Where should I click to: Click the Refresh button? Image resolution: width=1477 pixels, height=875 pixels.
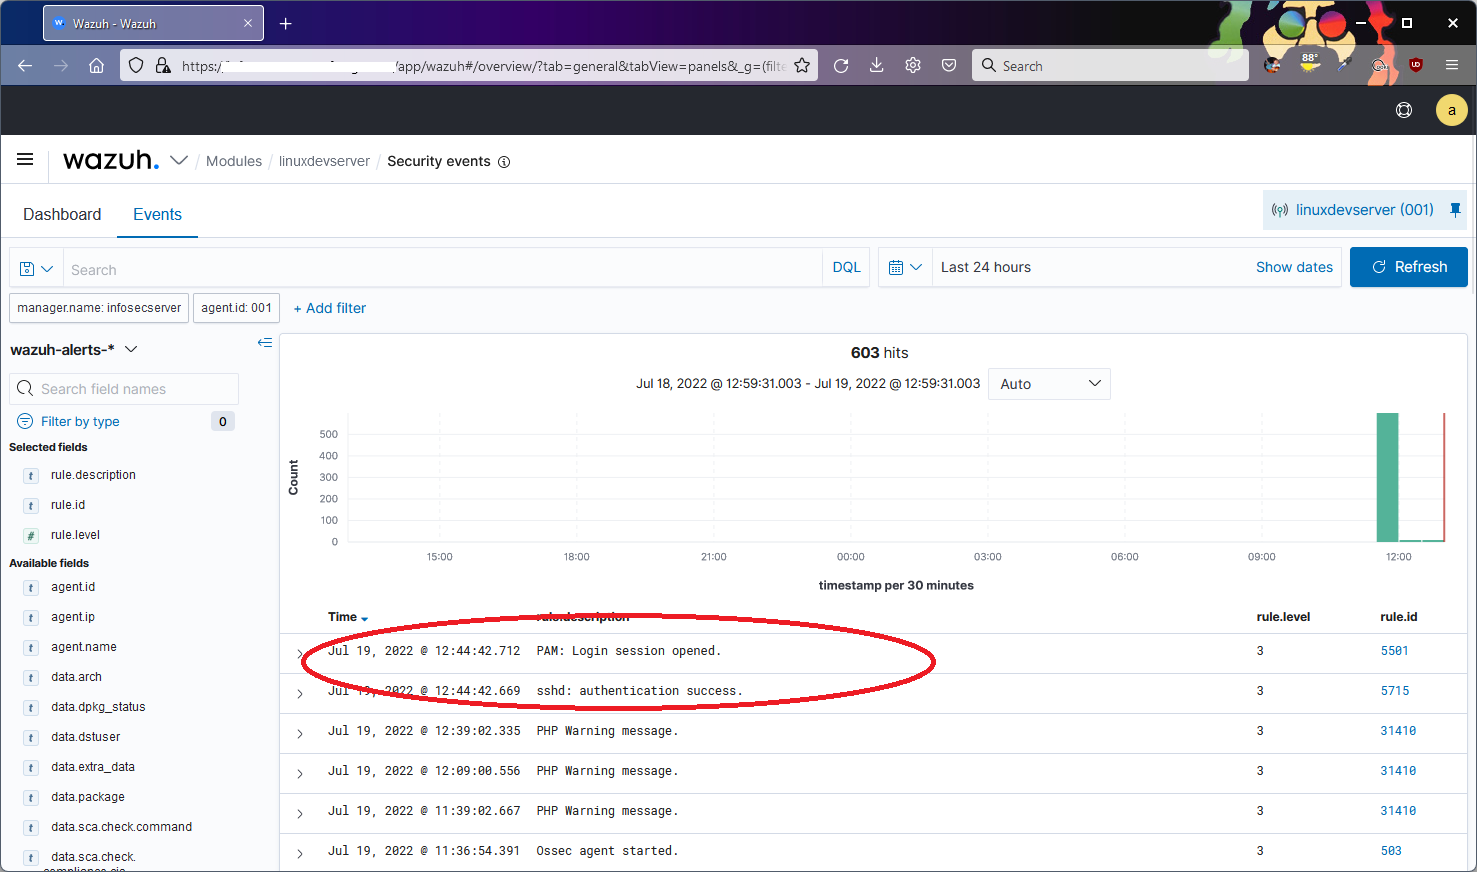[x=1408, y=267]
